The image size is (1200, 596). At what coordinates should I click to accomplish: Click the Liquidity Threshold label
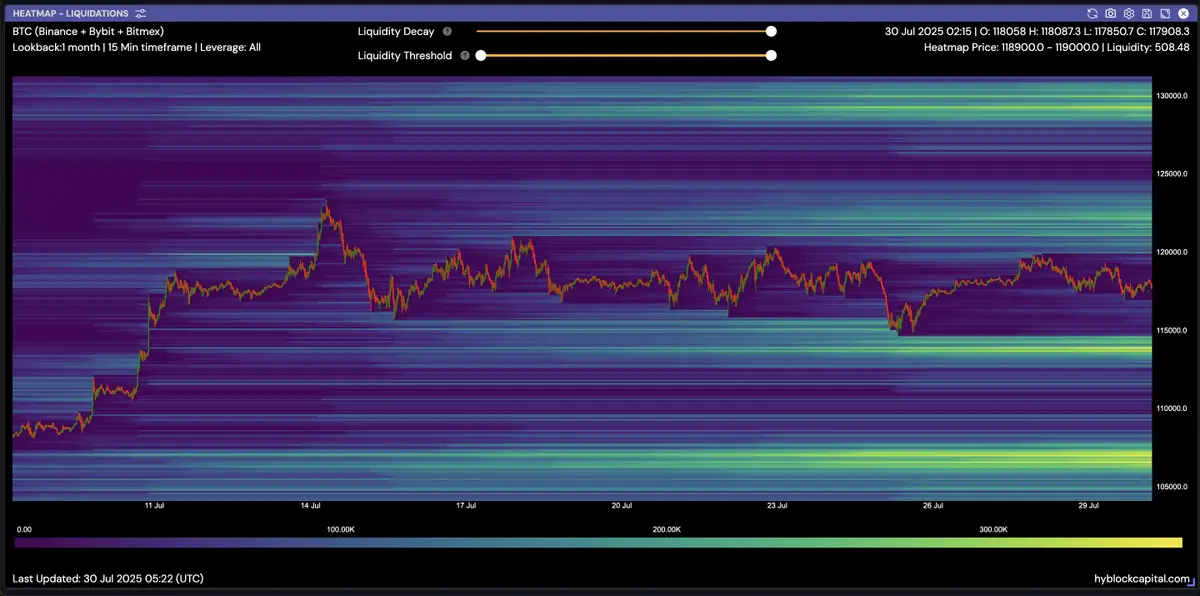tap(405, 56)
